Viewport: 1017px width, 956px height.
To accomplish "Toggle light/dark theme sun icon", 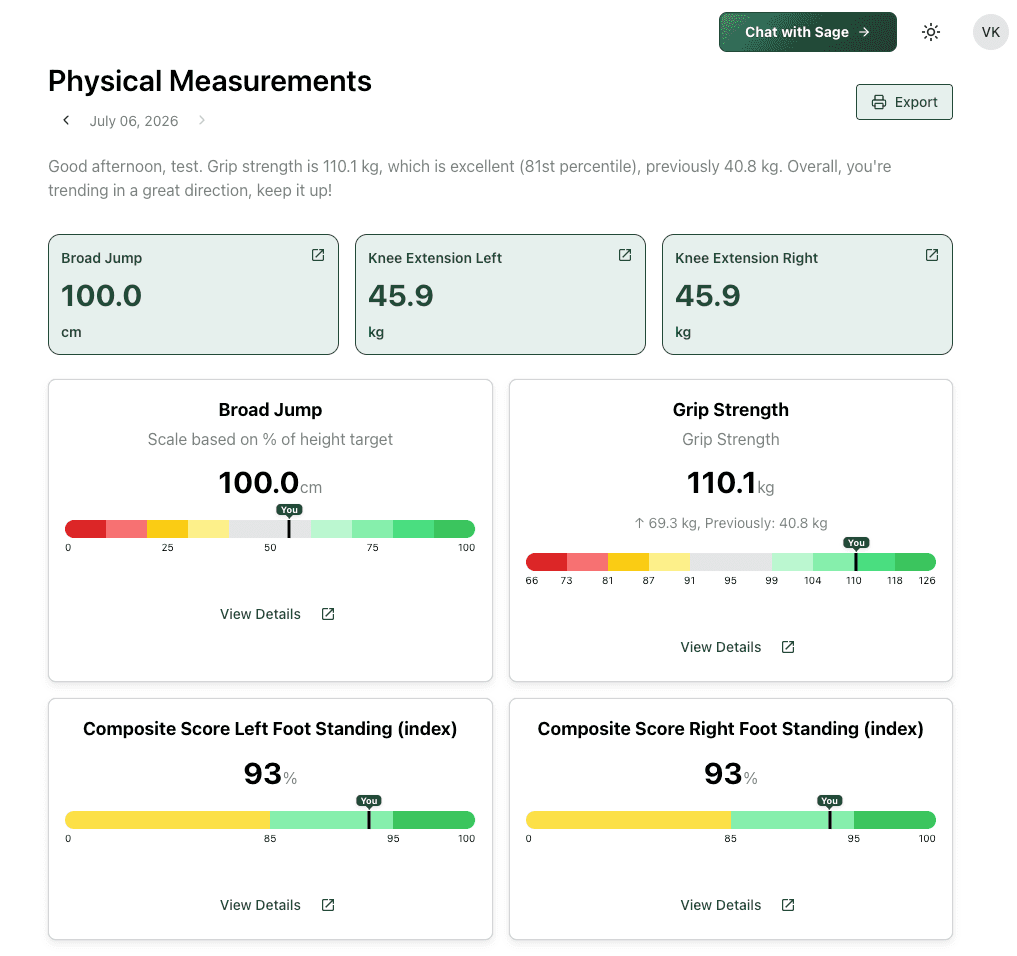I will point(931,32).
